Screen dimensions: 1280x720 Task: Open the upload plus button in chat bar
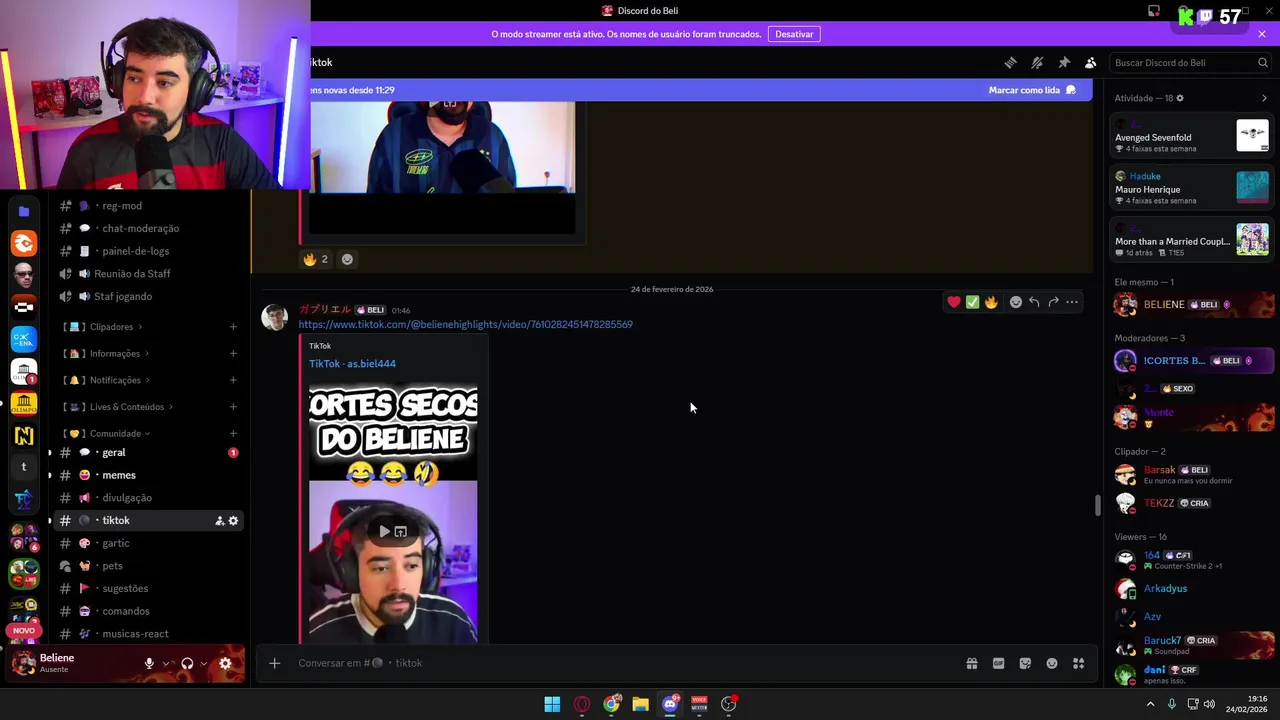click(x=274, y=663)
